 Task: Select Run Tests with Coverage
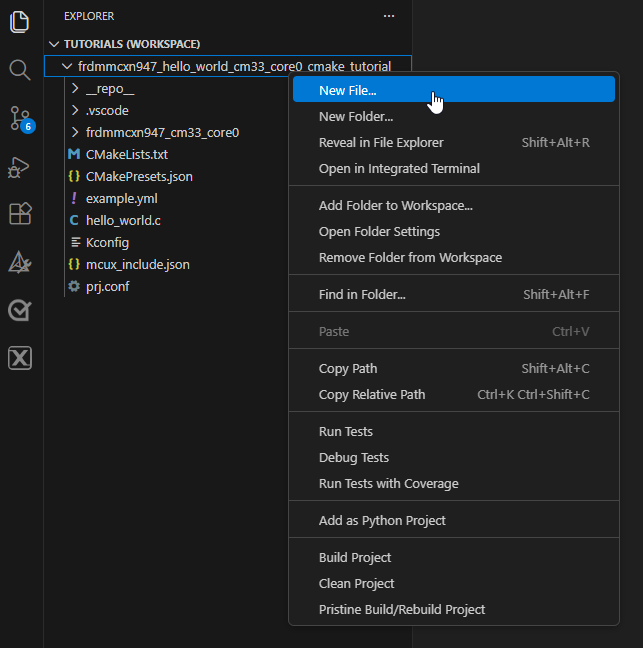point(454,484)
